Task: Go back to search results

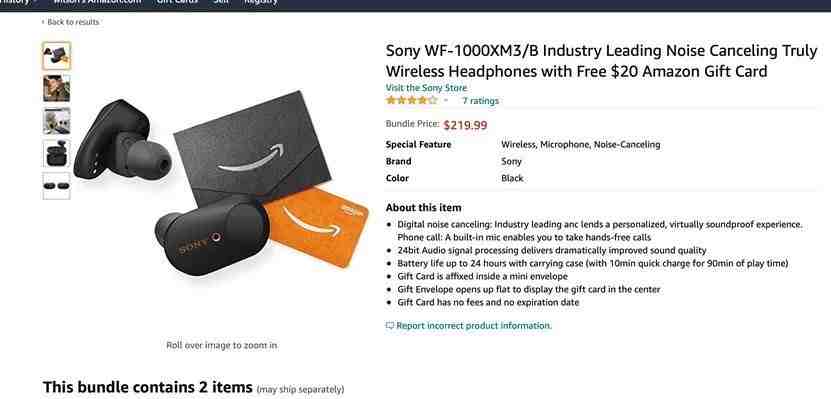Action: click(71, 22)
